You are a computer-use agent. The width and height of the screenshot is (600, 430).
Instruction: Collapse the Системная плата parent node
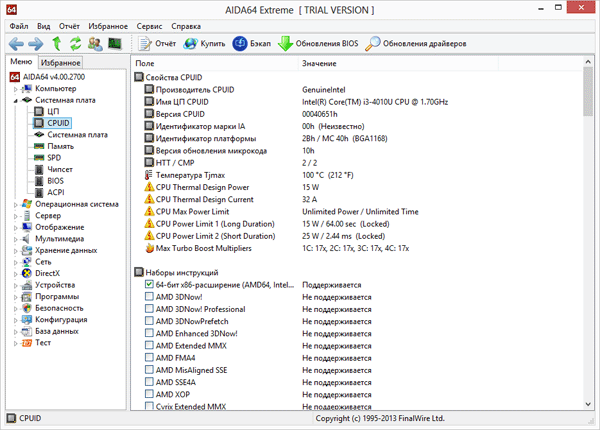click(x=16, y=101)
